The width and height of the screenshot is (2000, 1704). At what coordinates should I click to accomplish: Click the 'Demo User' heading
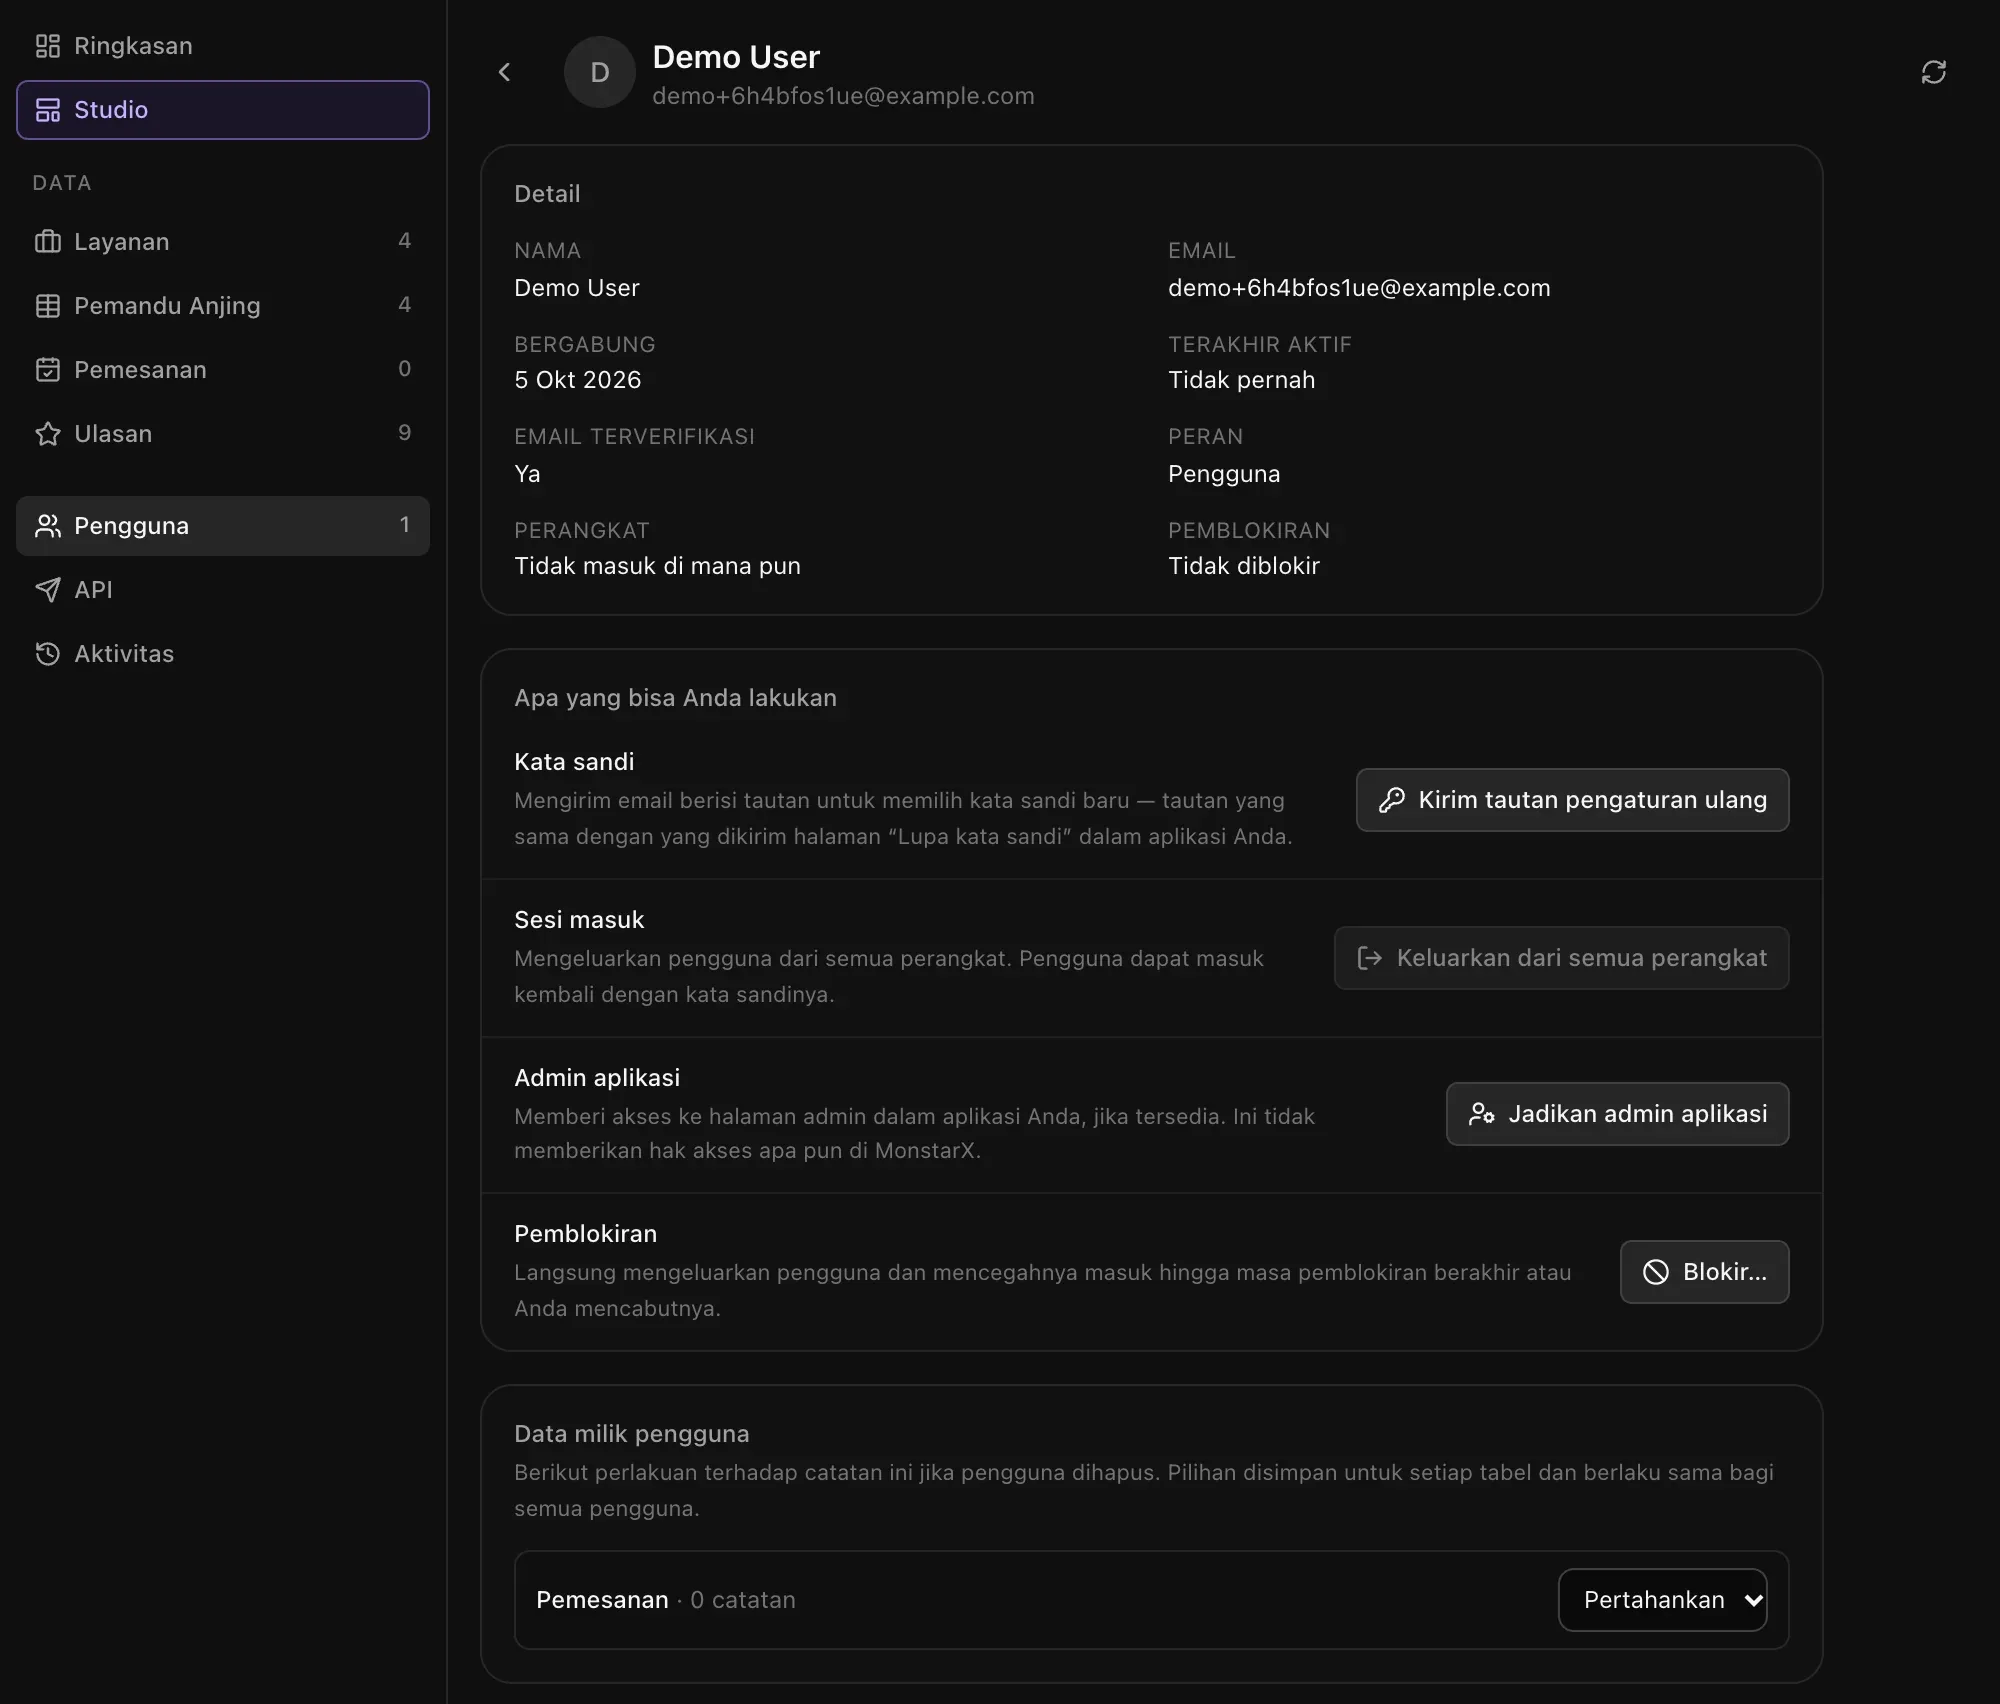(x=736, y=57)
